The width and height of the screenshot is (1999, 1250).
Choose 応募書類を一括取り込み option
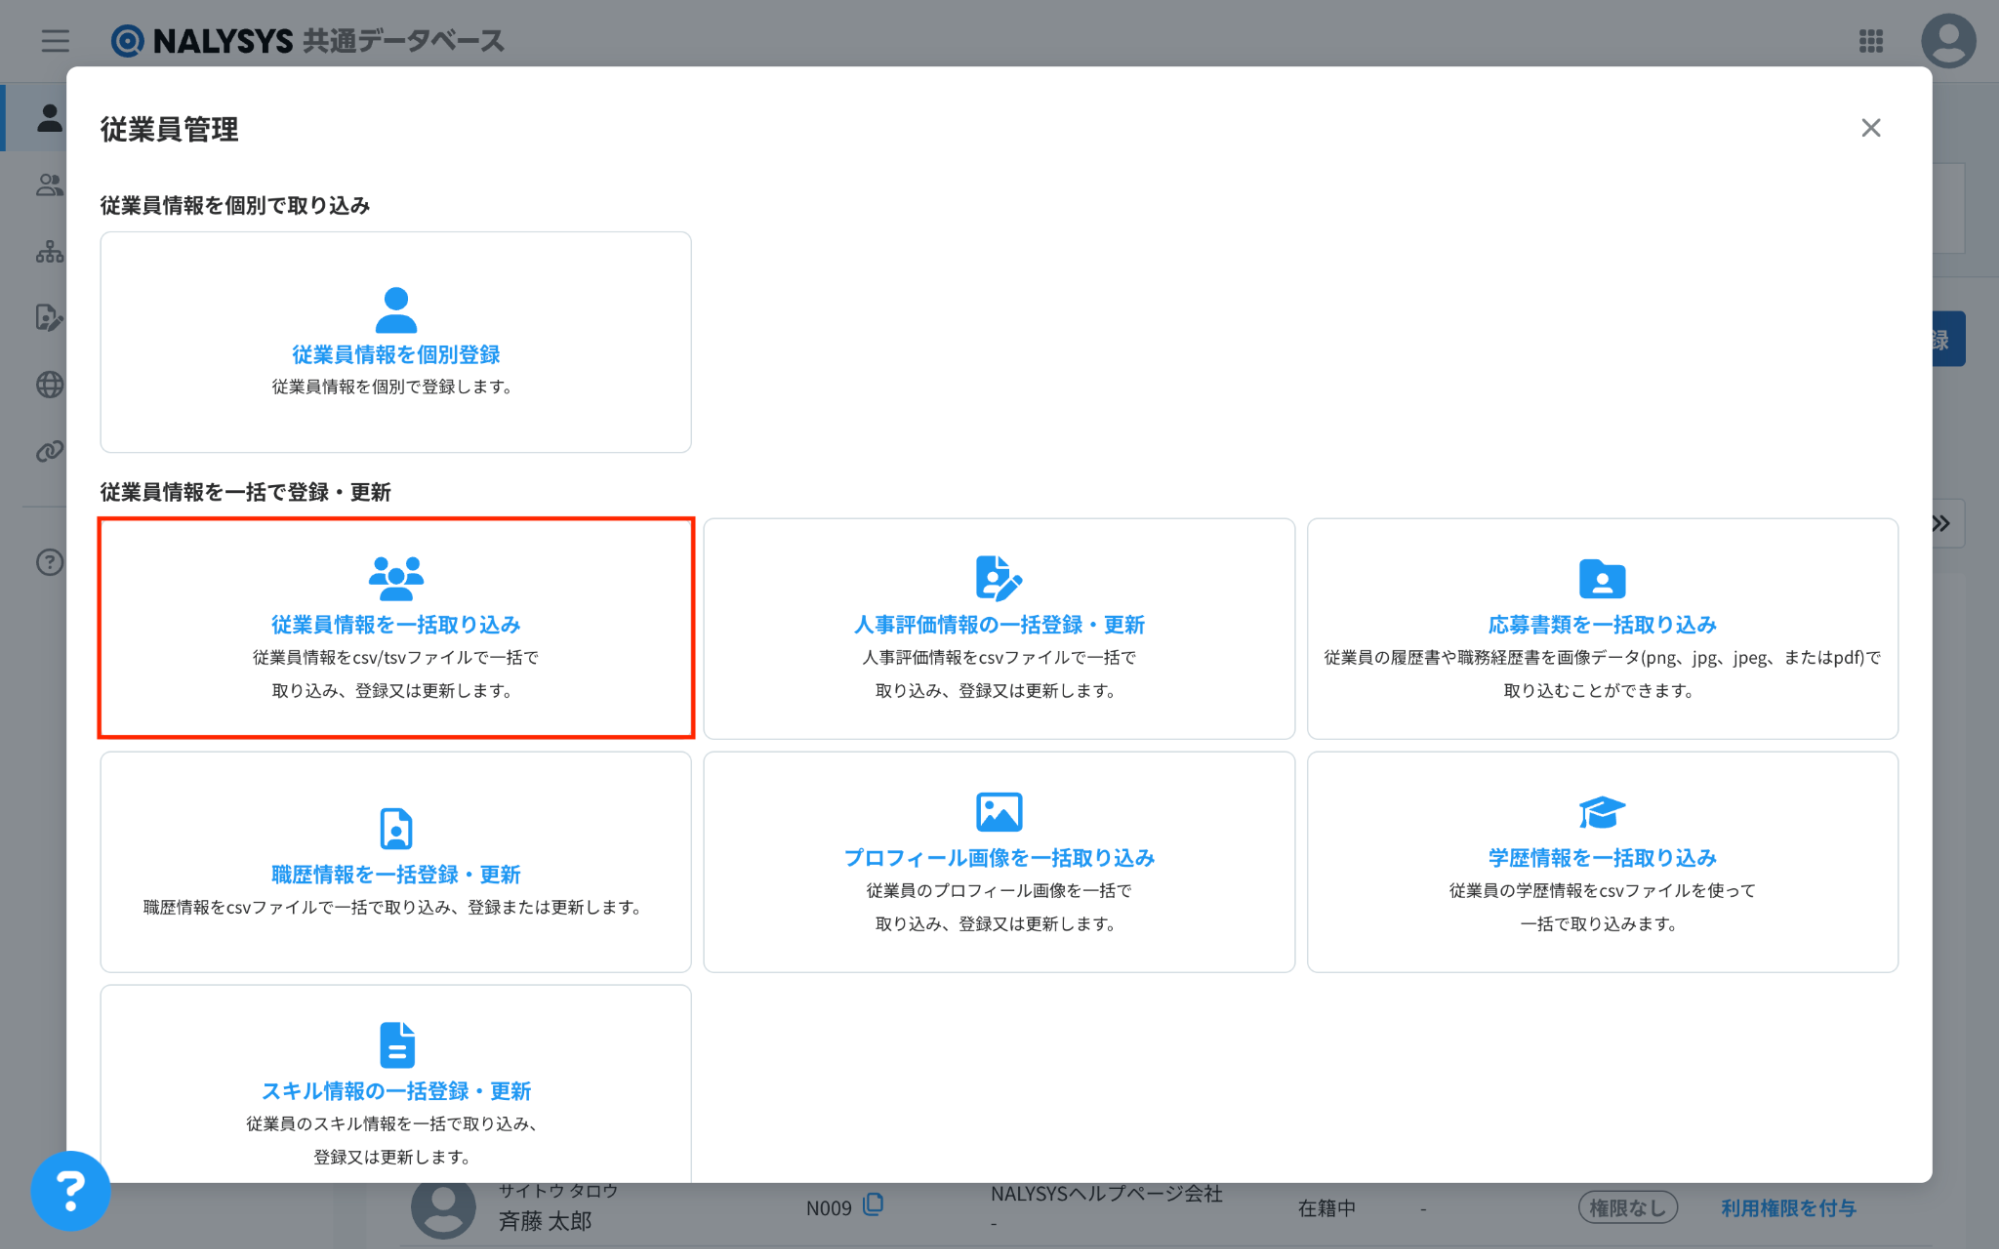pyautogui.click(x=1601, y=627)
